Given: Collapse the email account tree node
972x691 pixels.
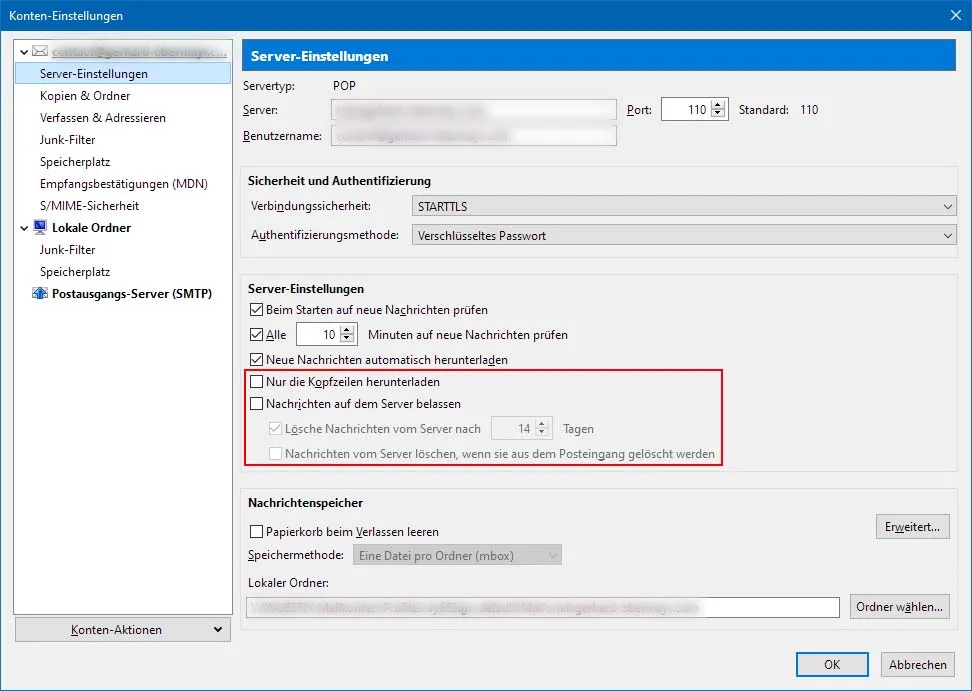Looking at the screenshot, I should coord(24,52).
